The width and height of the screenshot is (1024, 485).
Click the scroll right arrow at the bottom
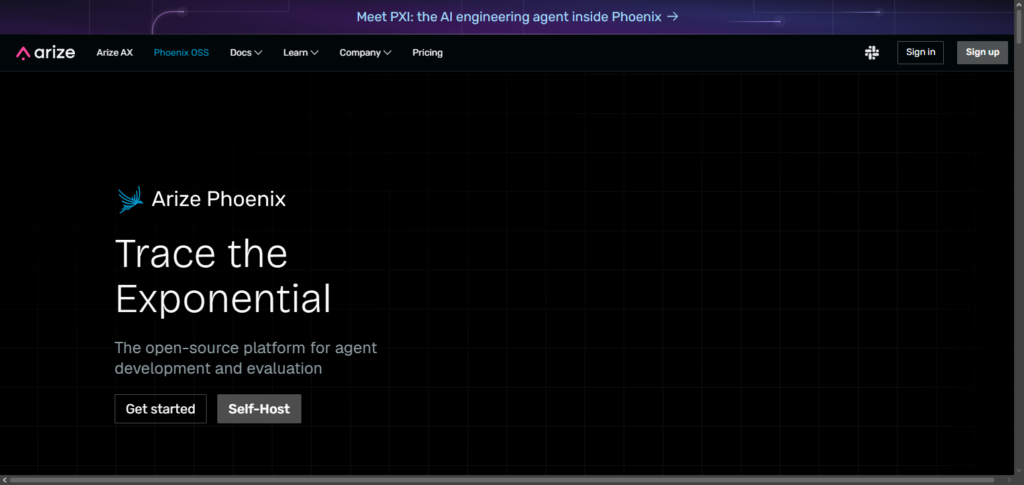point(1010,480)
